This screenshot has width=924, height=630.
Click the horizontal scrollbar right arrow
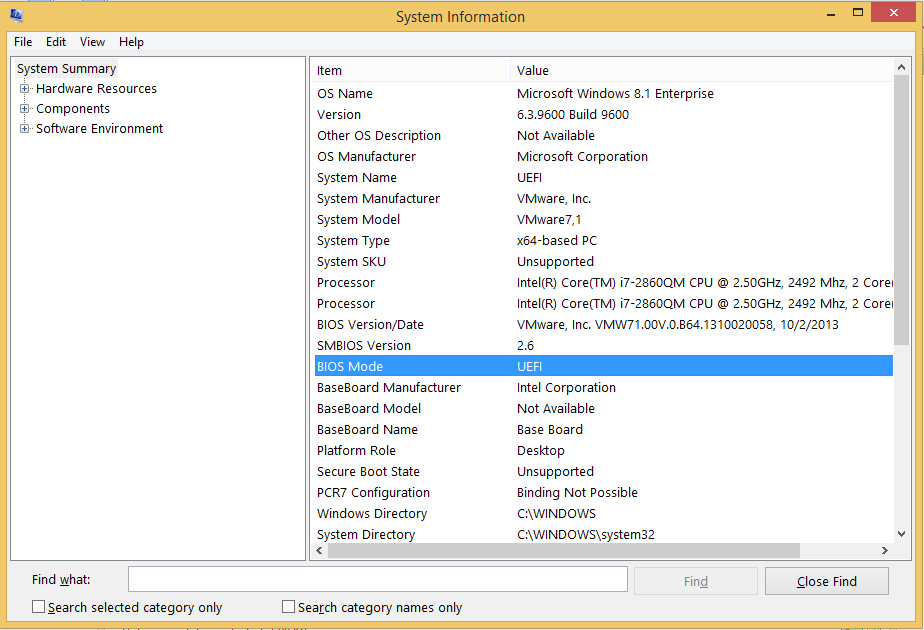click(885, 550)
